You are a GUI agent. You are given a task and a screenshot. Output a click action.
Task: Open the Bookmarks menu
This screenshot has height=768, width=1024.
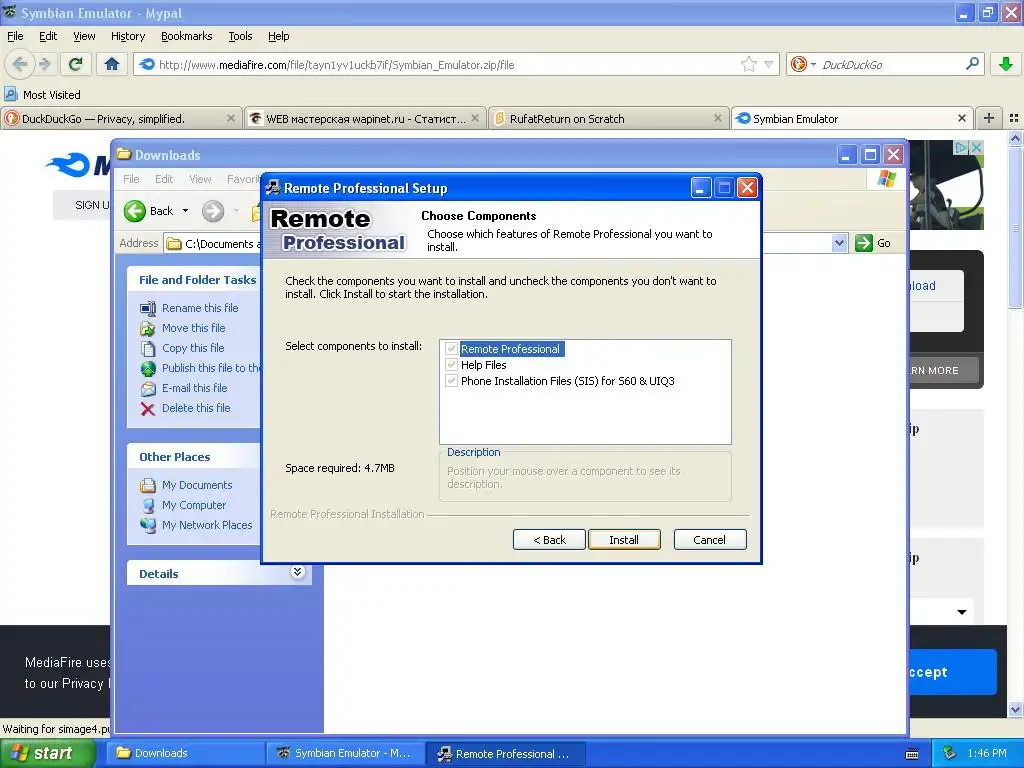186,36
